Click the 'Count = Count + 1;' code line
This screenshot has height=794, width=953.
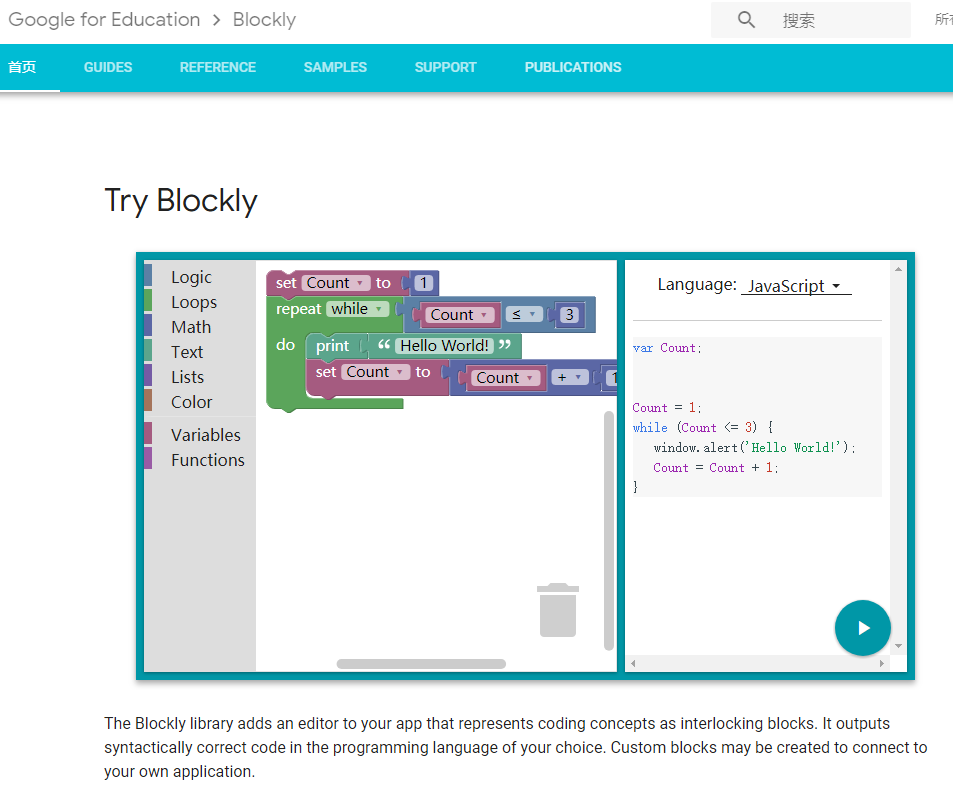(715, 468)
